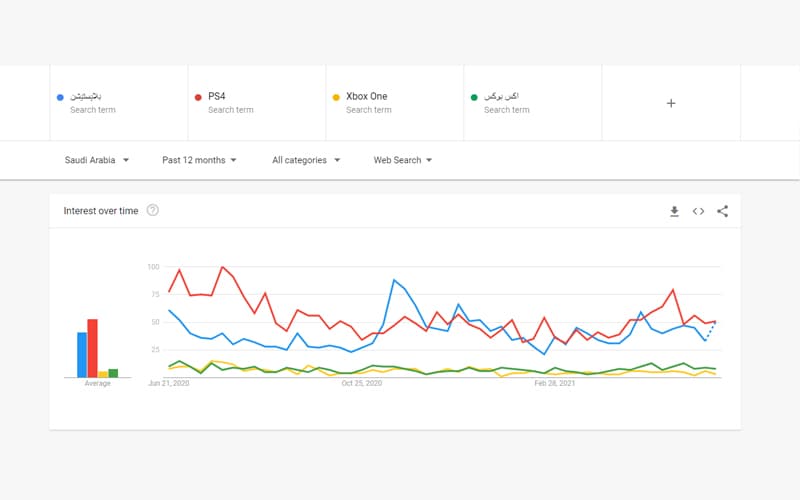The width and height of the screenshot is (800, 500).
Task: Open the Saudi Arabia region dropdown
Action: (x=97, y=160)
